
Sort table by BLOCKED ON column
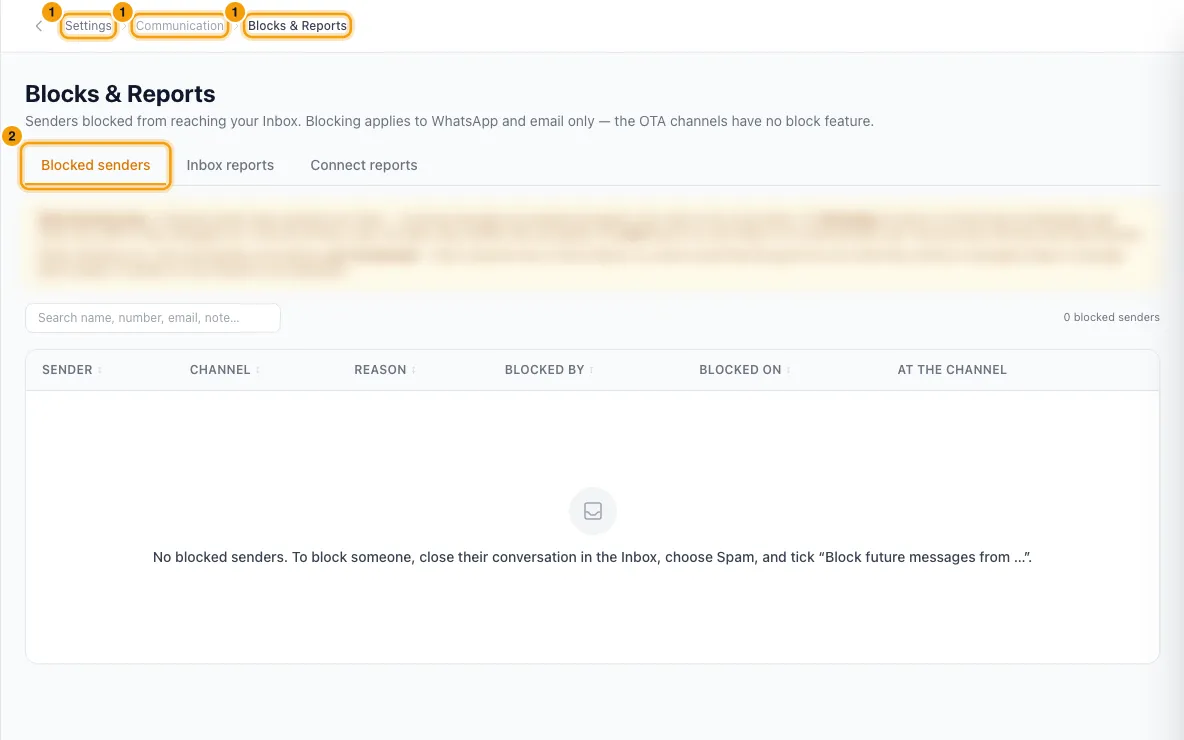(x=745, y=370)
